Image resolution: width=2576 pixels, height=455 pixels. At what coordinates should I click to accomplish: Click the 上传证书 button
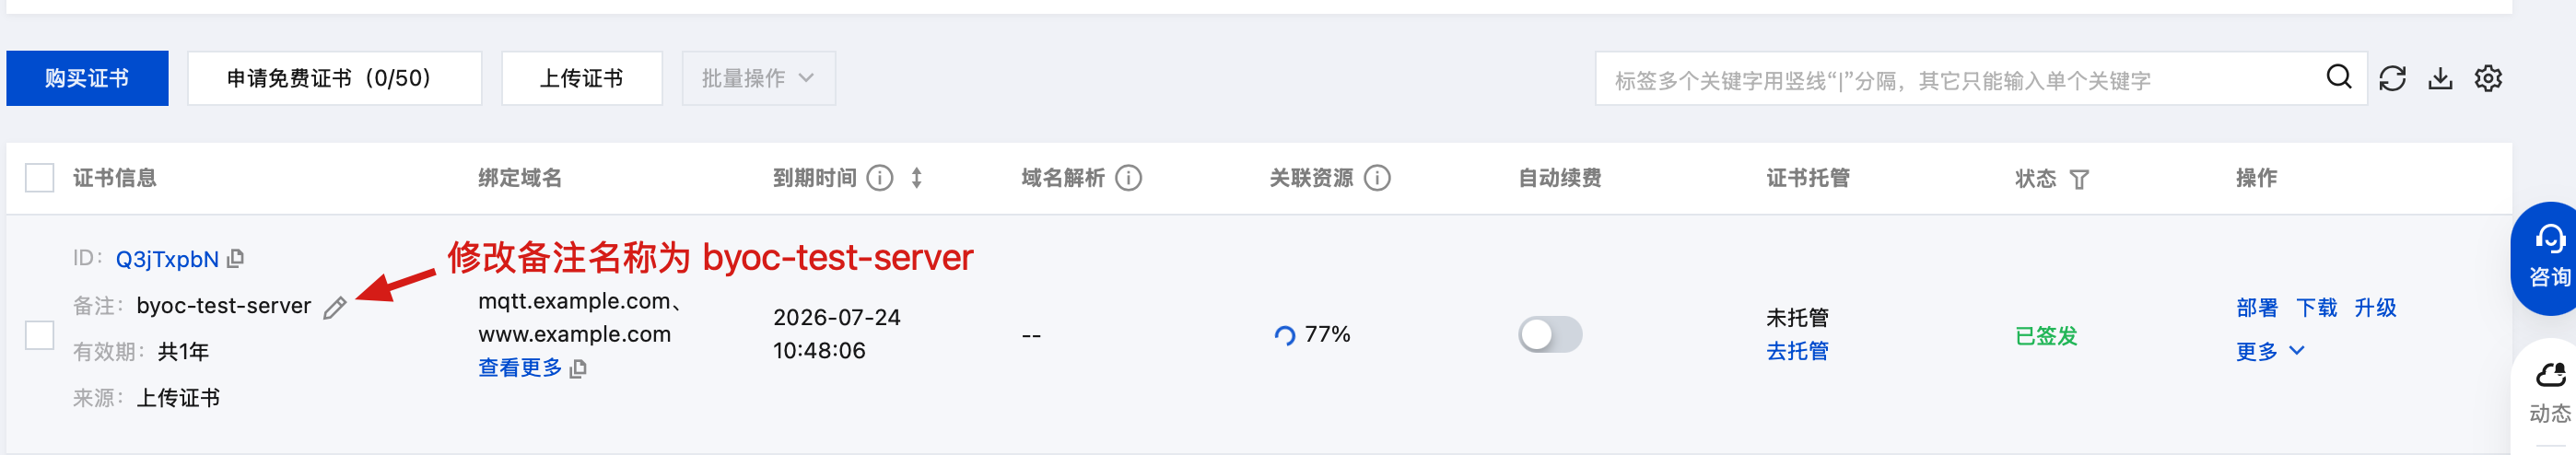(x=581, y=78)
